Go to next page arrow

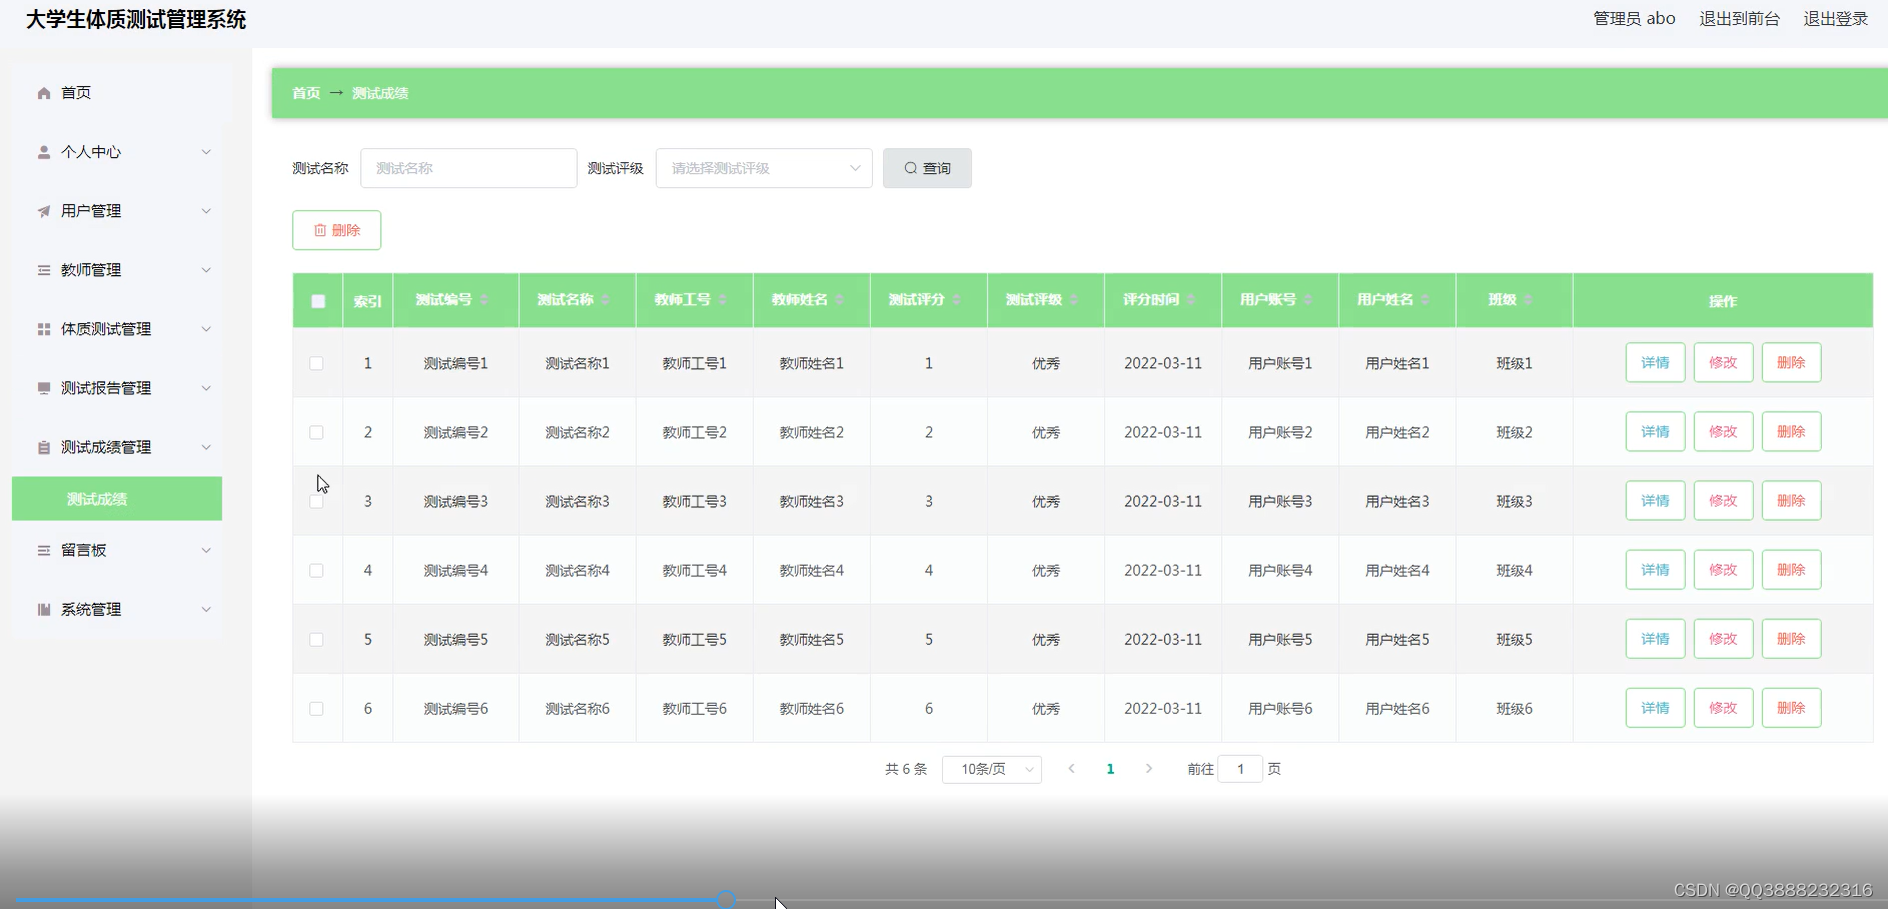(1149, 769)
